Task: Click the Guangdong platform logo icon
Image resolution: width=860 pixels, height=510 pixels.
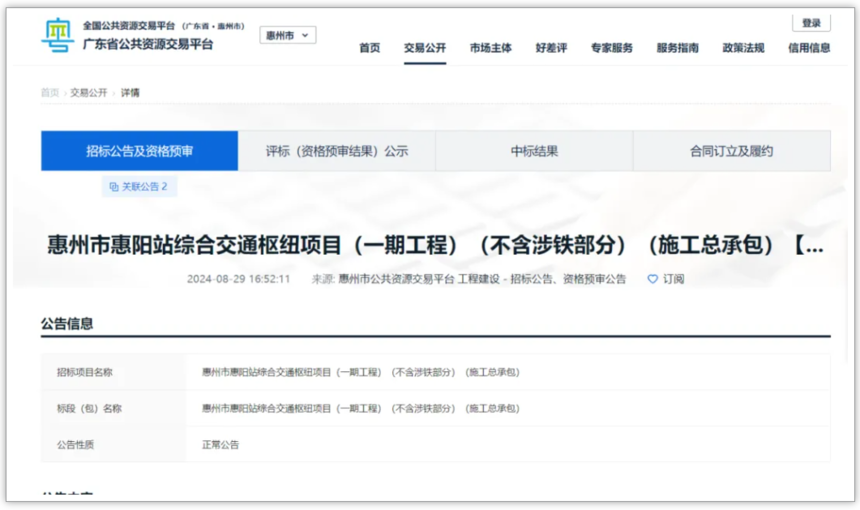Action: [x=58, y=35]
